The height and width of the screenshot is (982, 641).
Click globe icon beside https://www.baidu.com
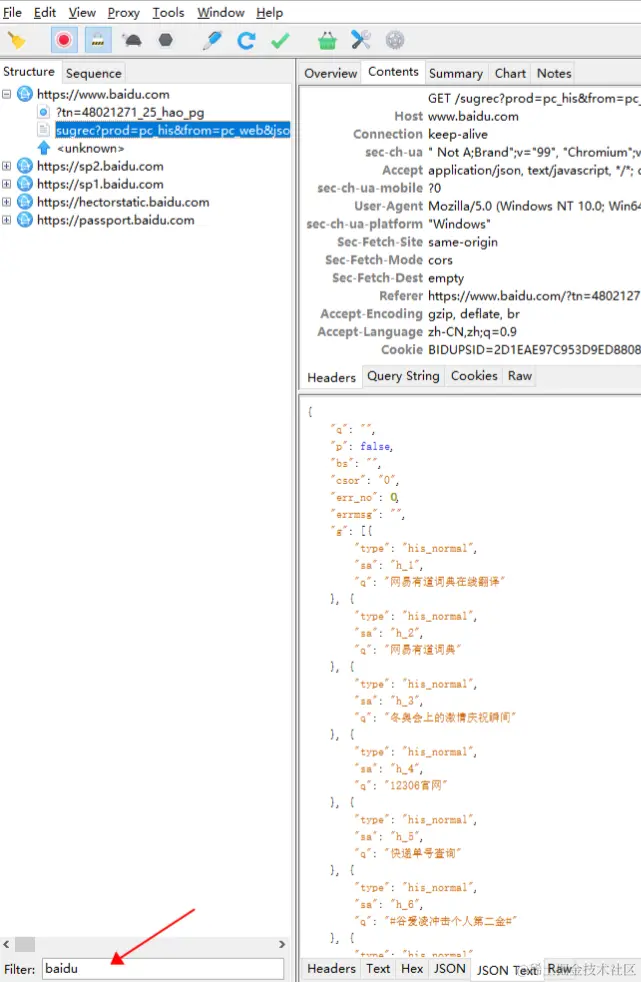pyautogui.click(x=24, y=95)
